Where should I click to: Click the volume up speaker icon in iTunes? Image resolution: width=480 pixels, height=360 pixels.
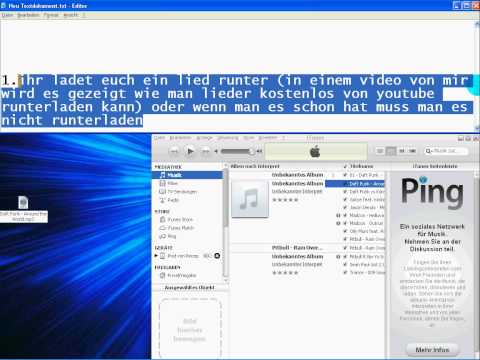(x=259, y=151)
